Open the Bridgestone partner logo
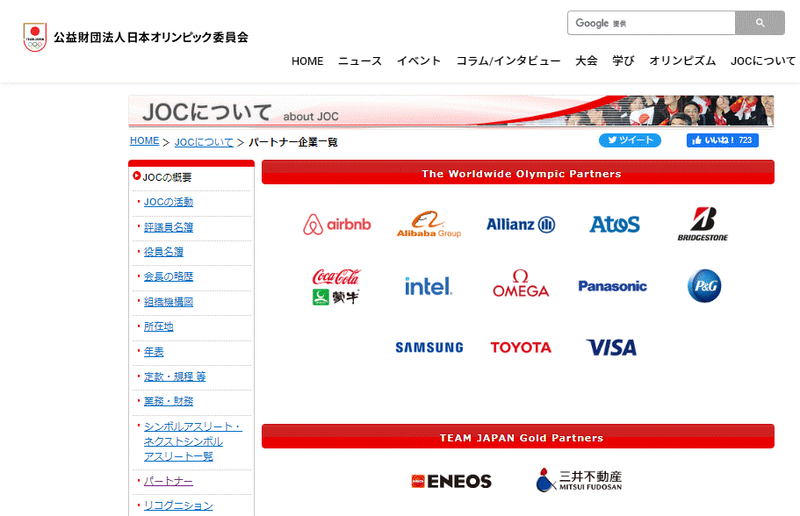800x516 pixels. pos(703,224)
